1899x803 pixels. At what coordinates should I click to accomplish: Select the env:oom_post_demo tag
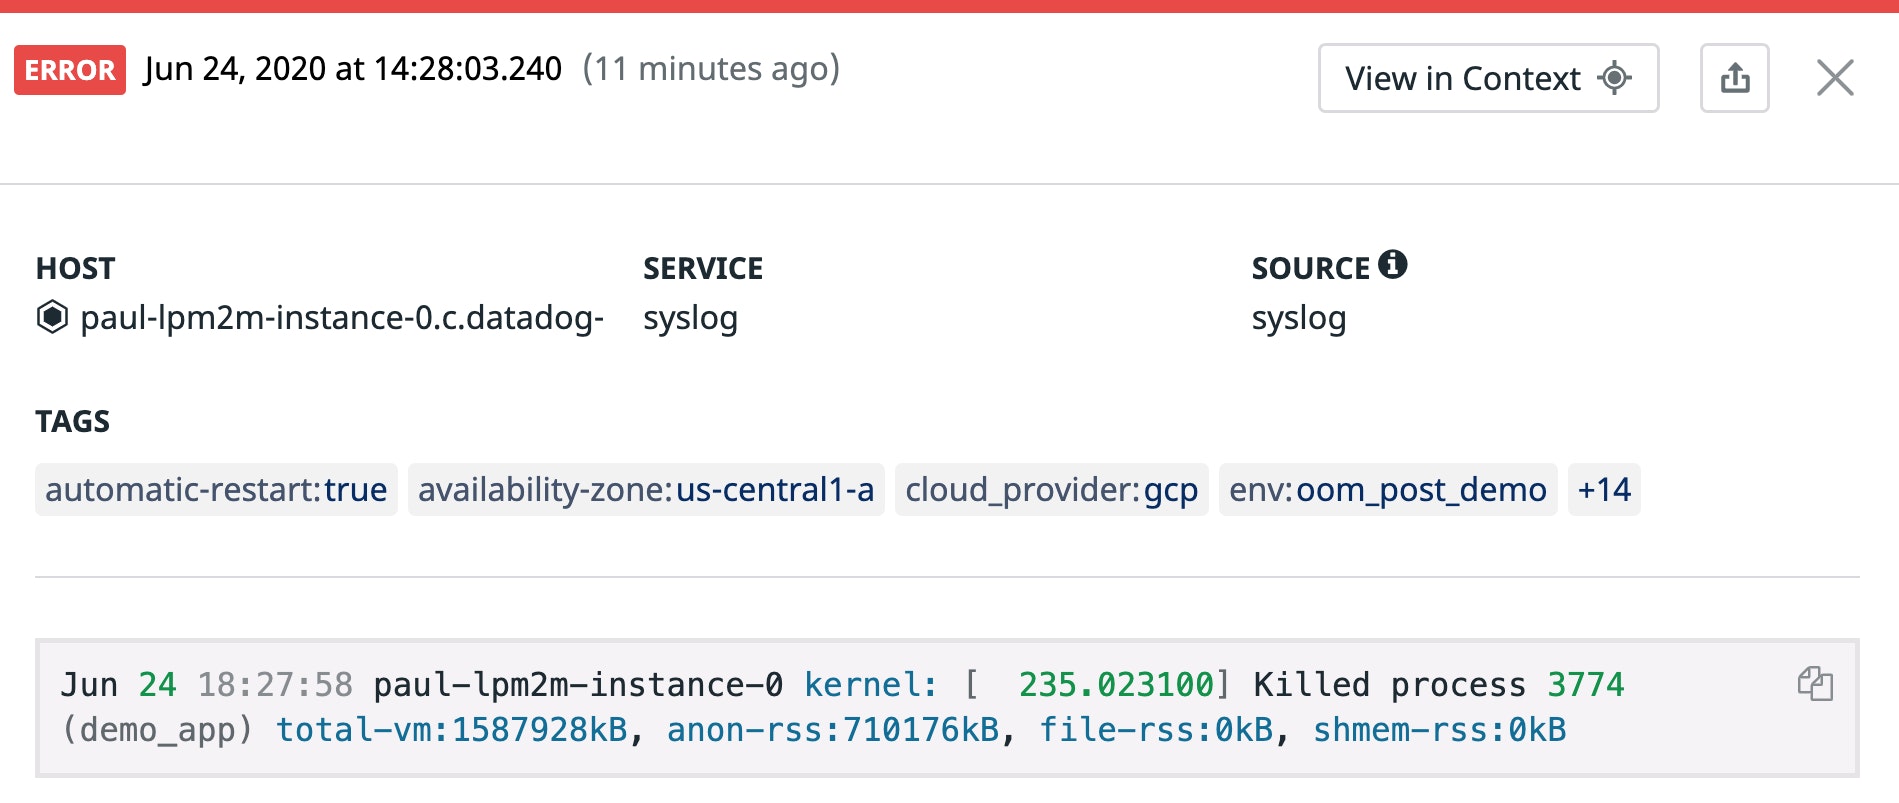[1387, 490]
